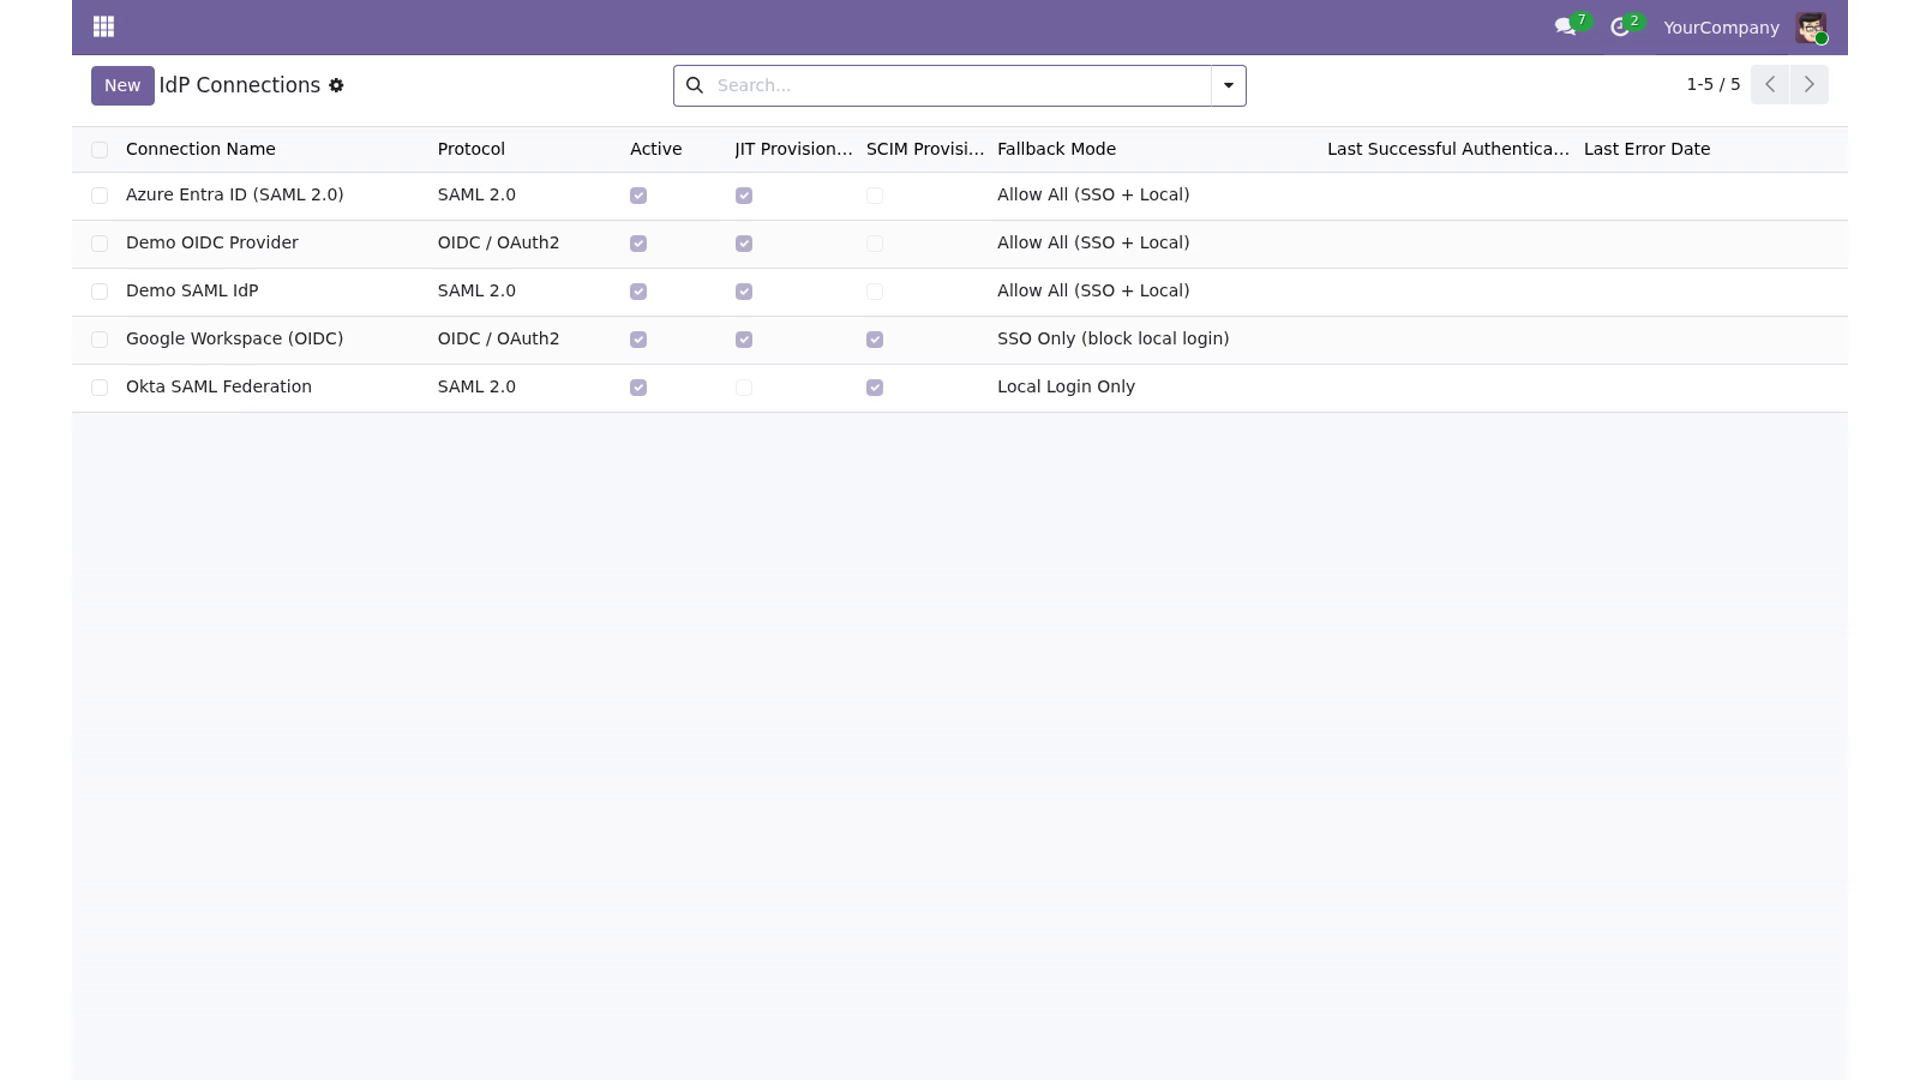Toggle SCIM Provisioning for Okta SAML Federation
Viewport: 1920px width, 1080px height.
pos(874,388)
